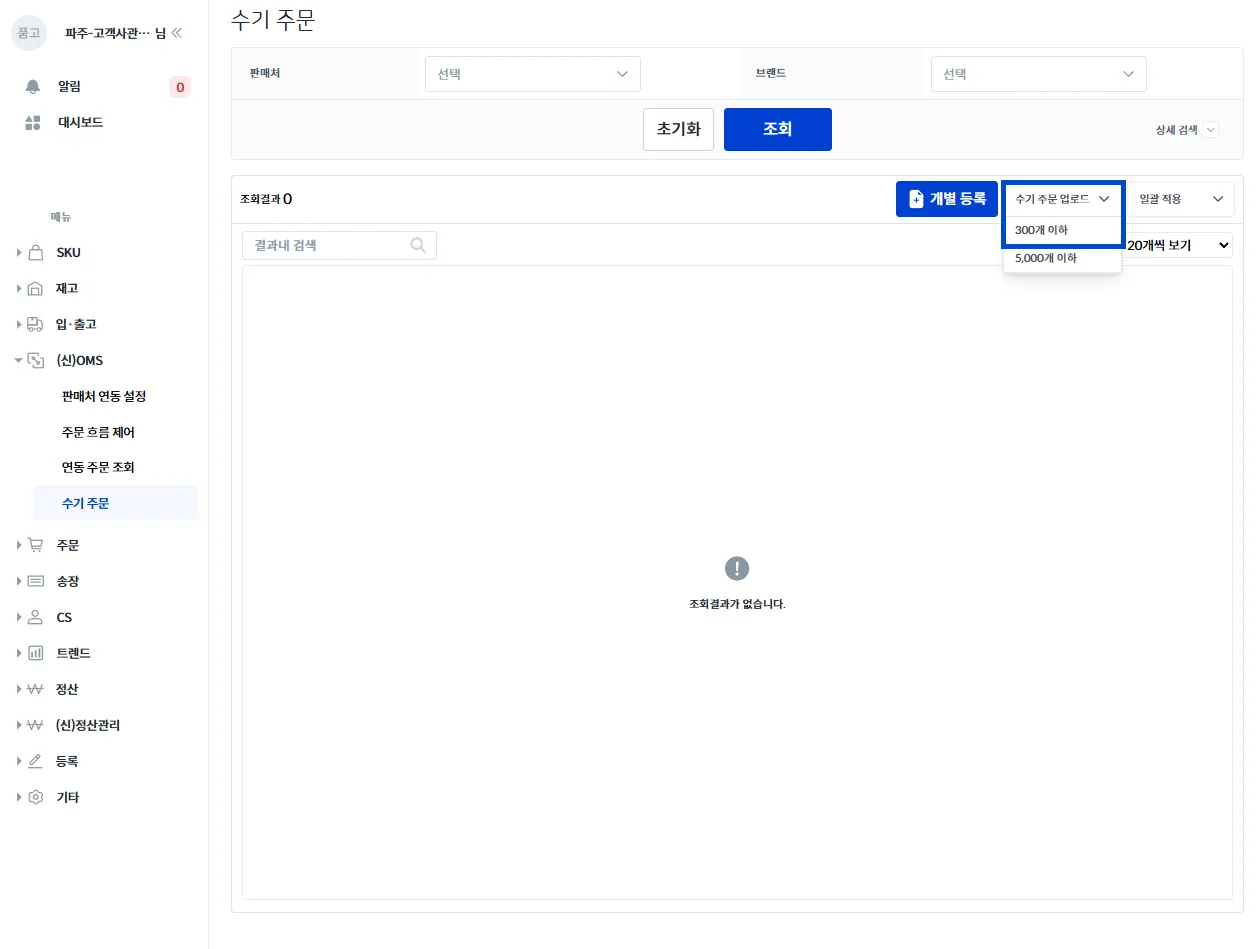This screenshot has height=949, width=1256.
Task: Open the 일괄 적용 dropdown
Action: 1181,199
